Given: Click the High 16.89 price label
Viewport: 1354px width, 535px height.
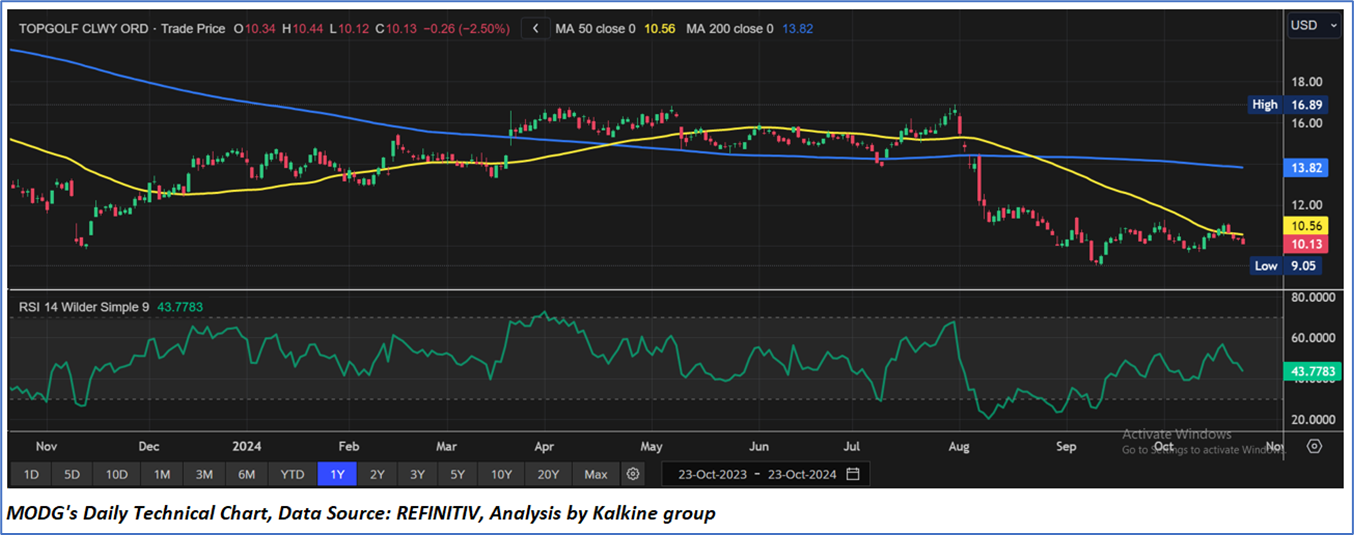Looking at the screenshot, I should point(1288,104).
